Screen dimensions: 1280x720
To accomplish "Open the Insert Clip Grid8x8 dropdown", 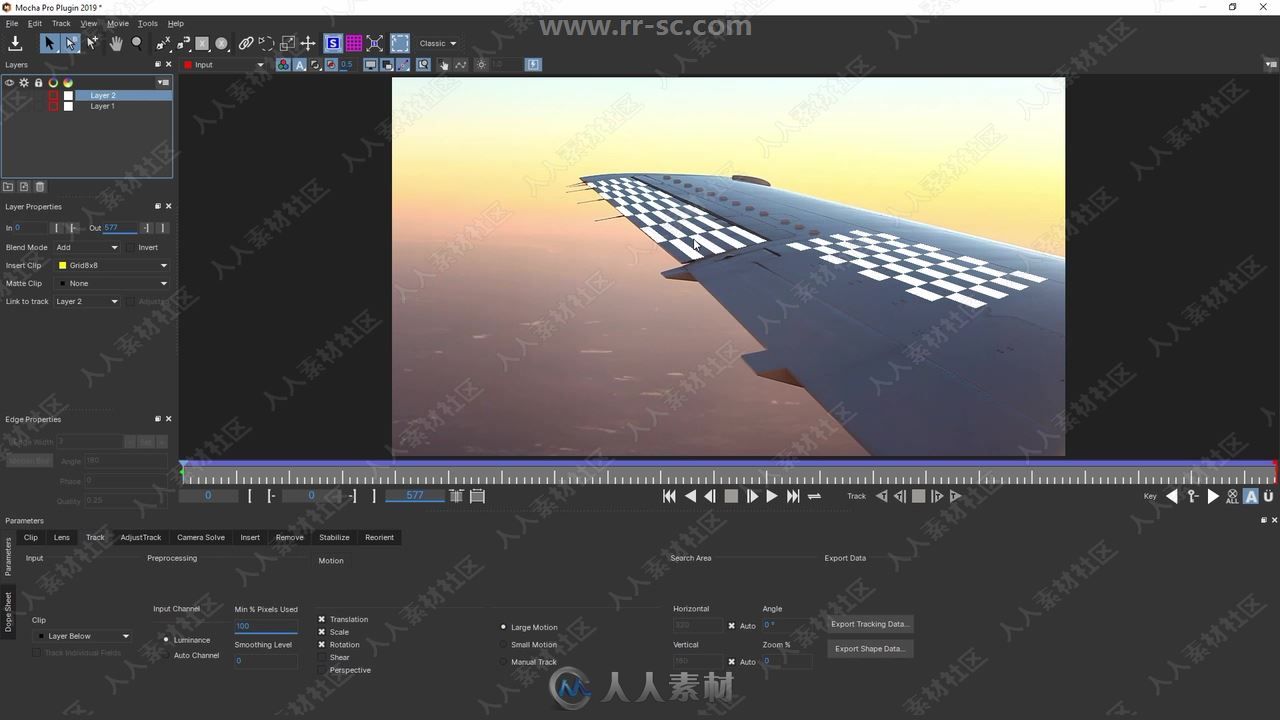I will point(113,266).
